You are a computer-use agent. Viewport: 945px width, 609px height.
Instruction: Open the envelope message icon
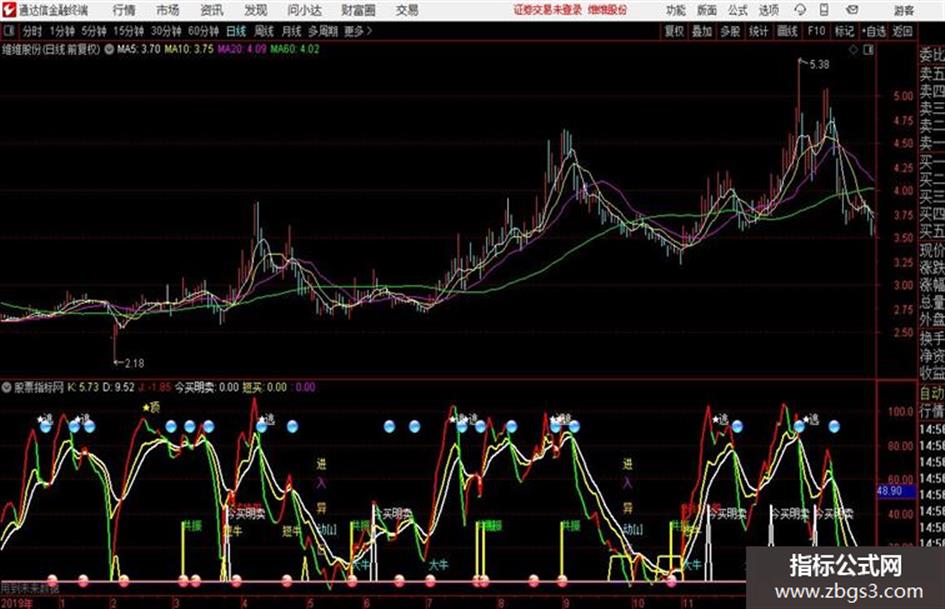[x=852, y=10]
